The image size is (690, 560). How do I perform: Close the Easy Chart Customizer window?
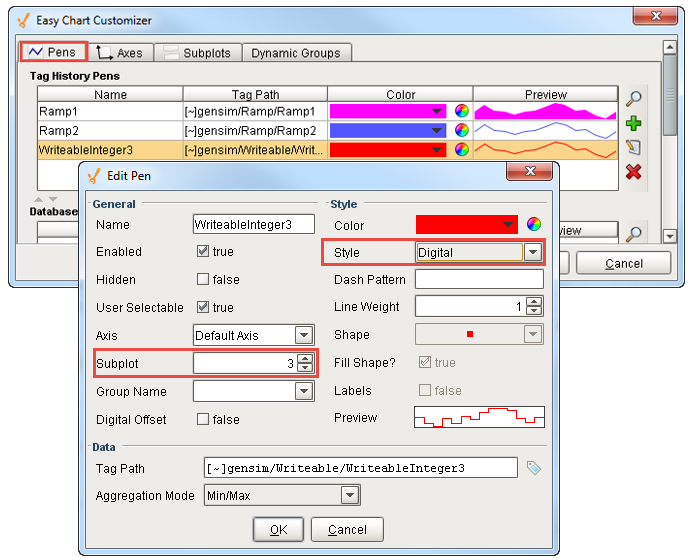click(x=655, y=16)
